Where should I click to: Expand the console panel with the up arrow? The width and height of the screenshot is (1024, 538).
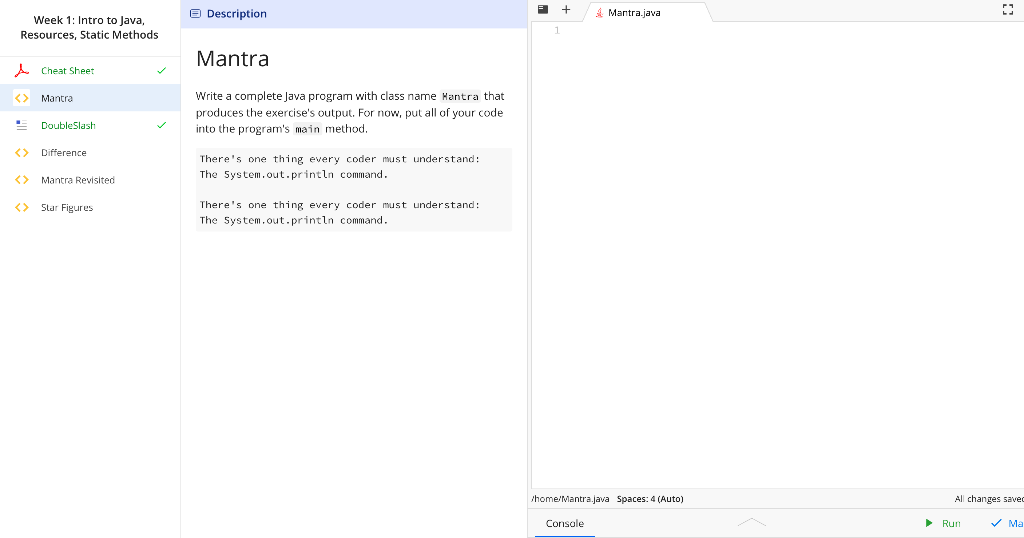click(752, 522)
